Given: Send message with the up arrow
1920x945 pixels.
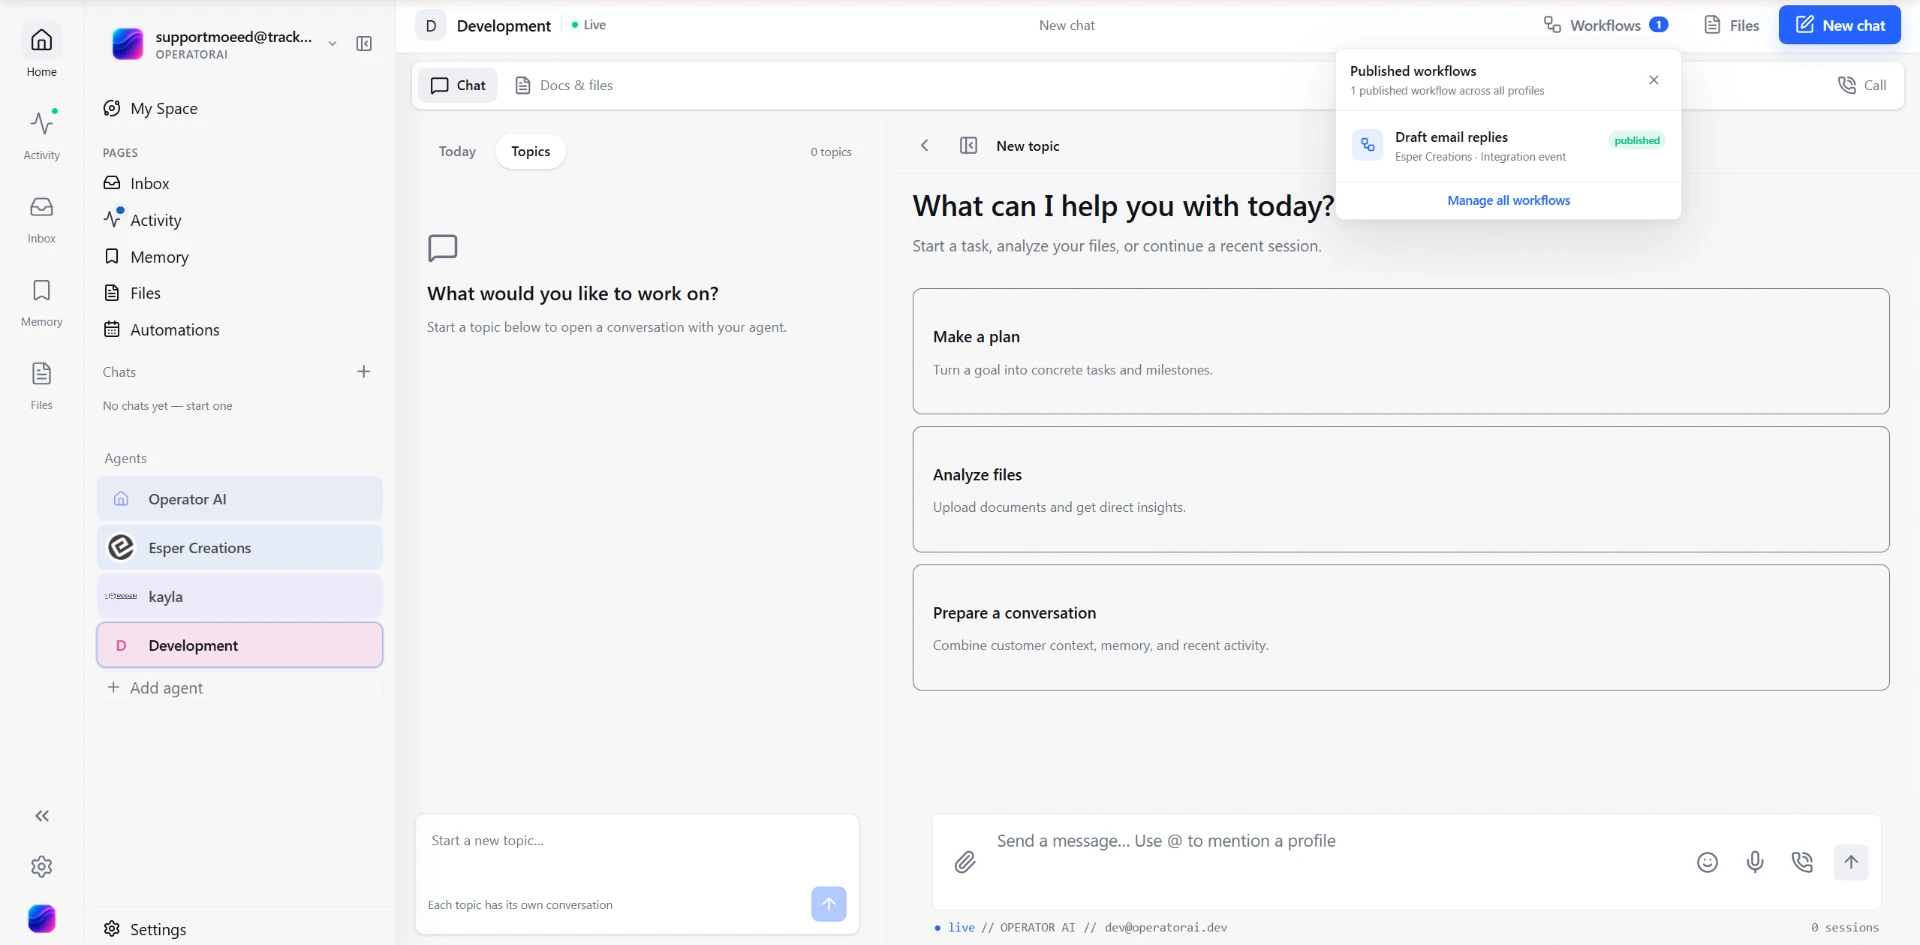Looking at the screenshot, I should point(1851,862).
